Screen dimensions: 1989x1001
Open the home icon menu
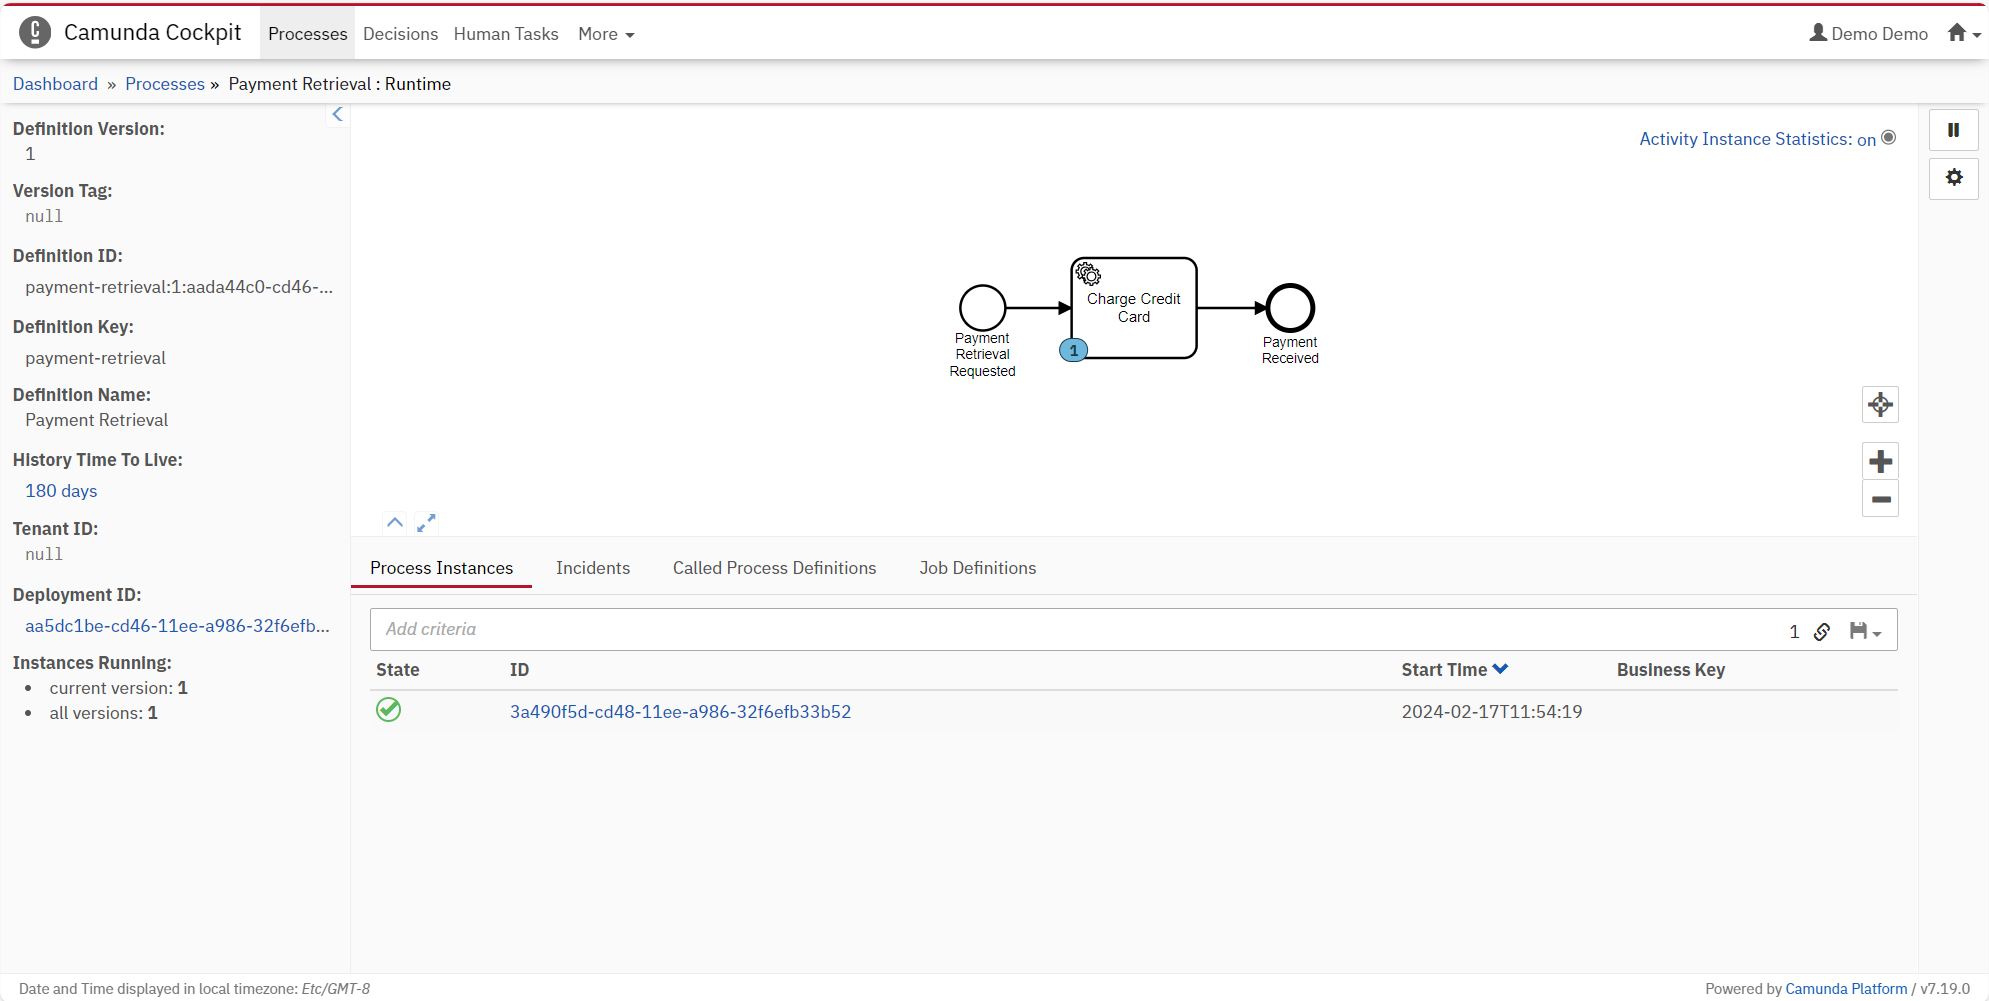(x=1964, y=33)
